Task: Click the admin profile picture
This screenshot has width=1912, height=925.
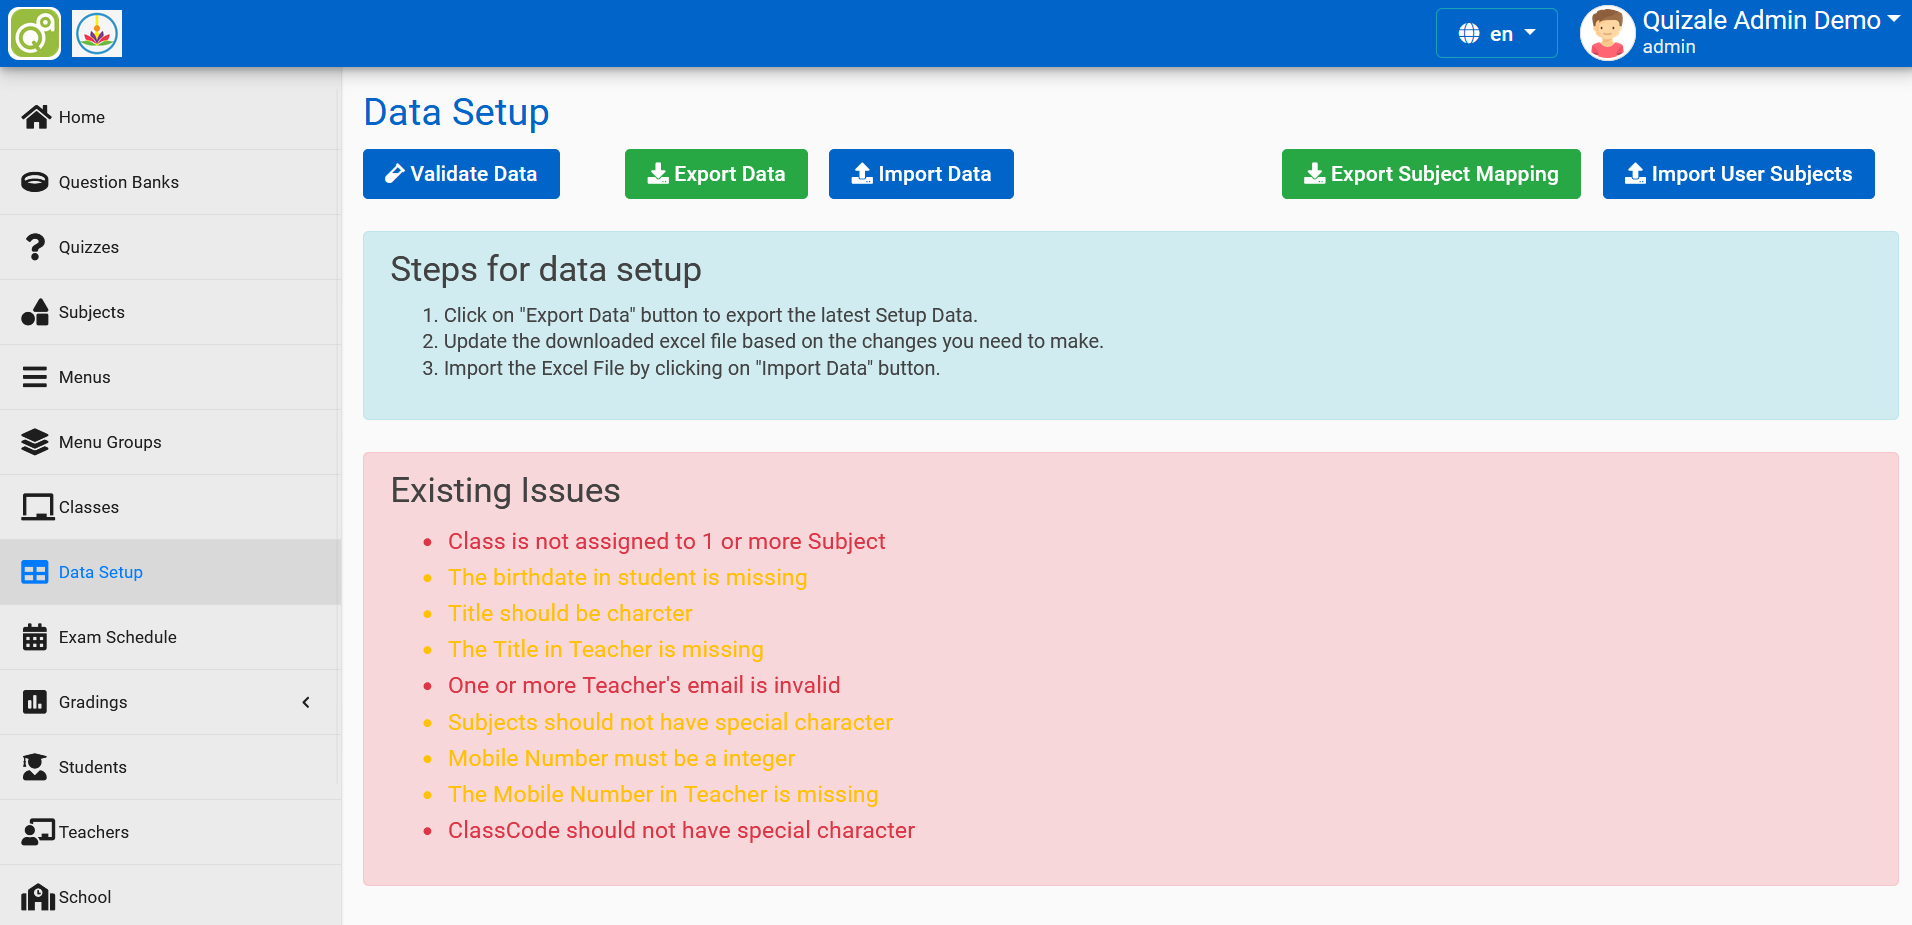Action: (x=1606, y=33)
